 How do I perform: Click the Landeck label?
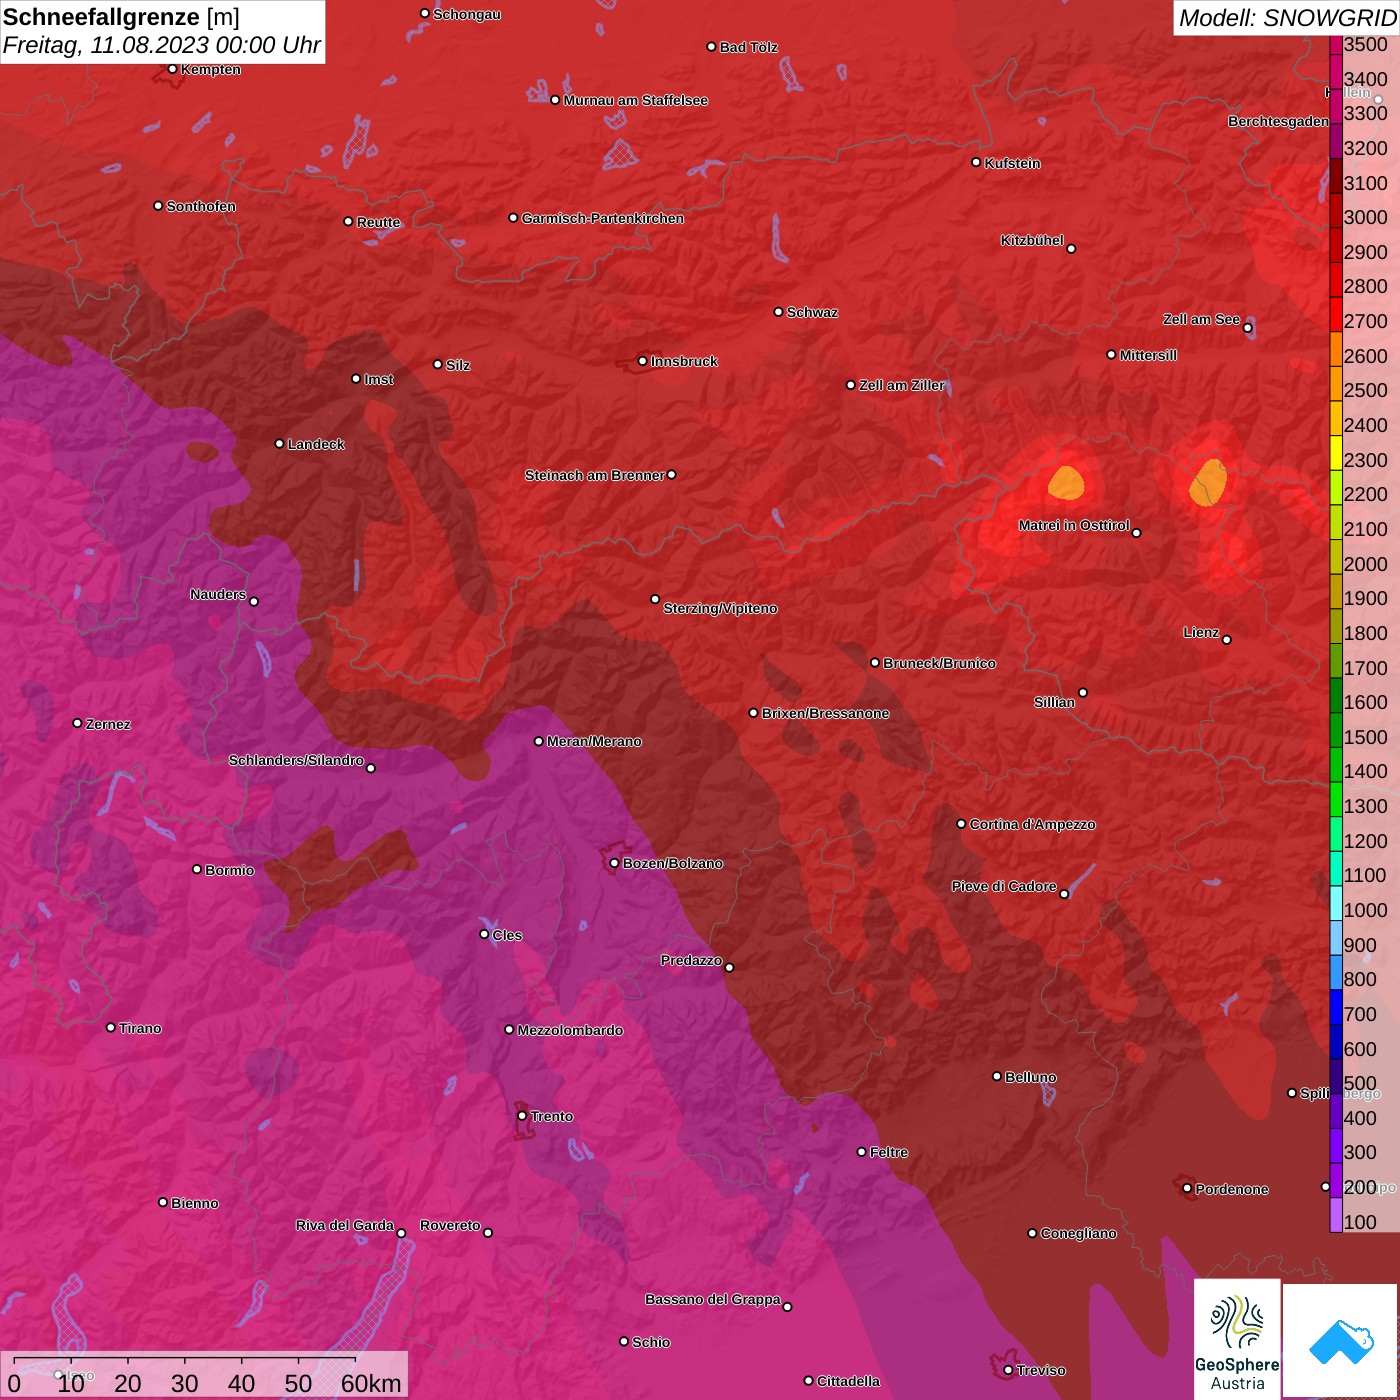316,444
